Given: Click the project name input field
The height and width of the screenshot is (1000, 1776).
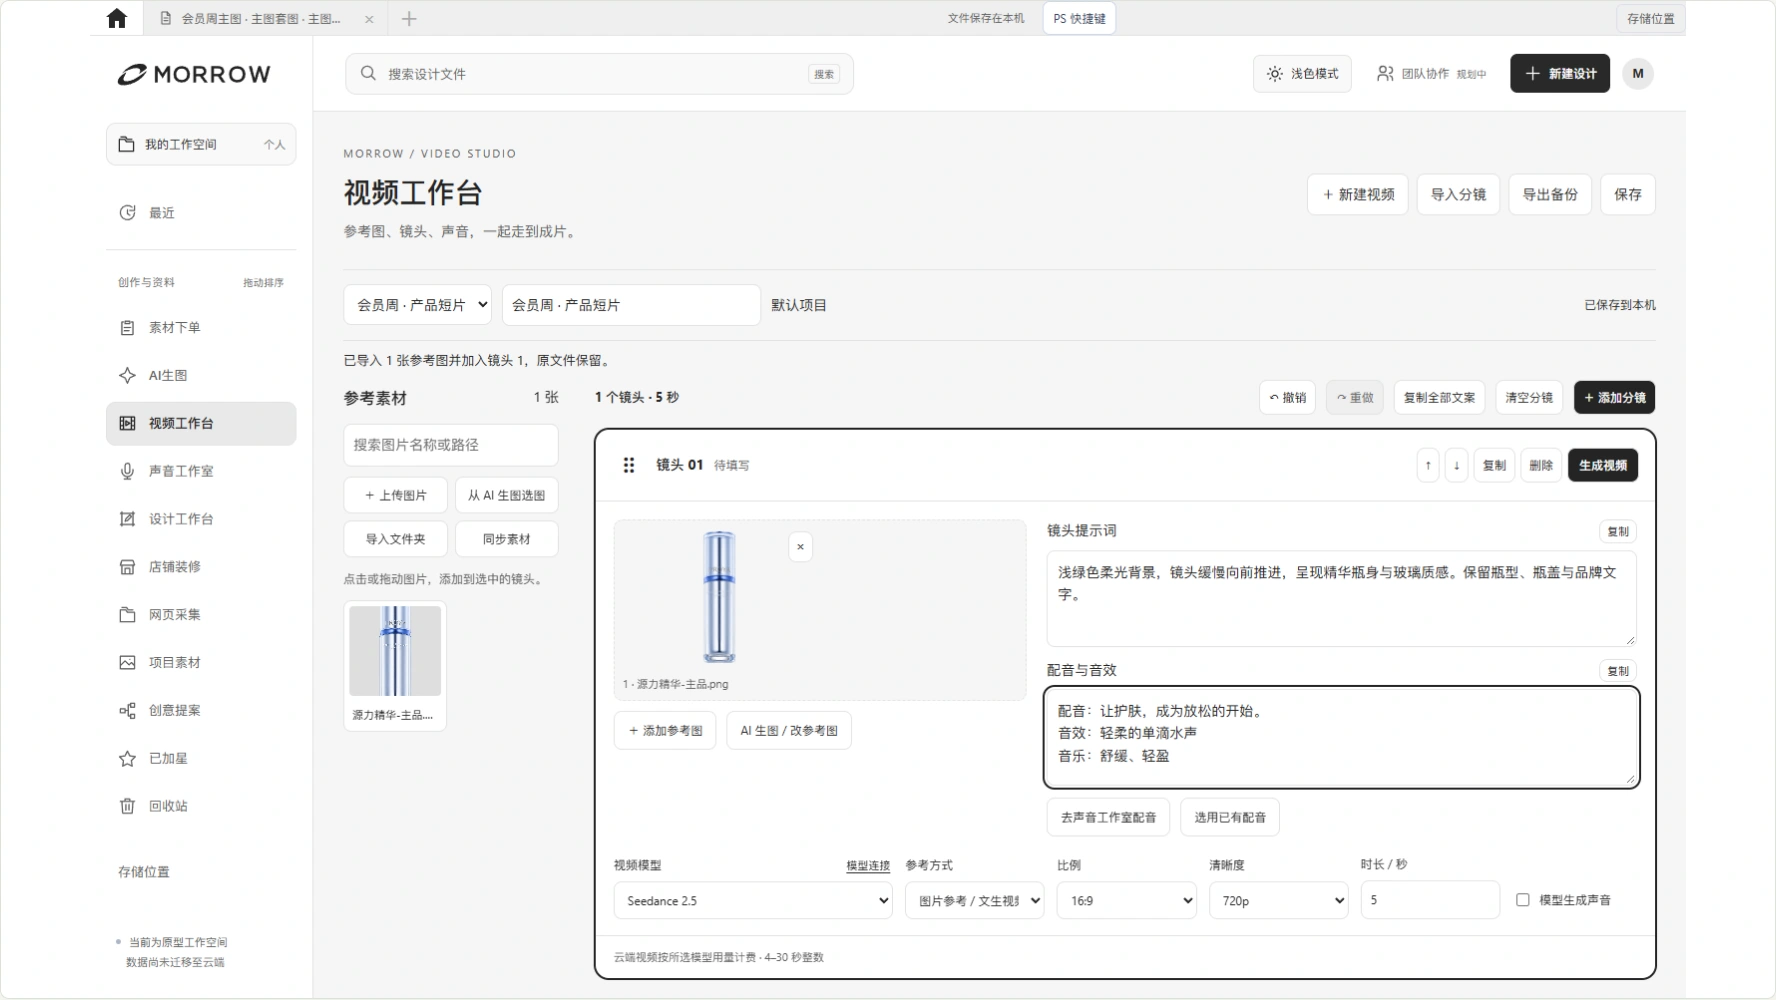Looking at the screenshot, I should coord(631,305).
